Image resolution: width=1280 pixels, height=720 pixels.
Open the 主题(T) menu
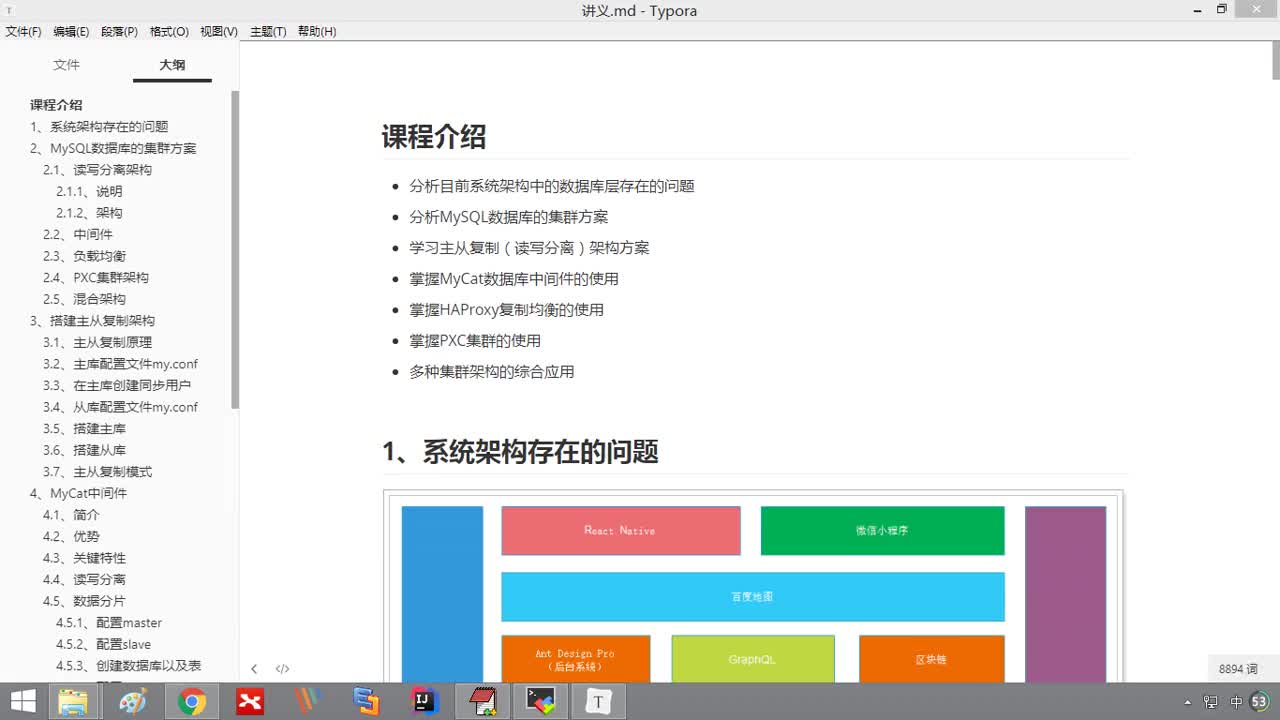[x=268, y=31]
